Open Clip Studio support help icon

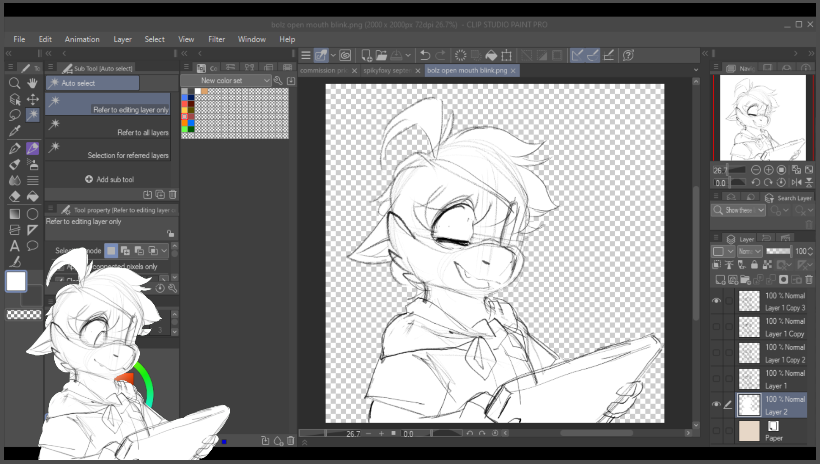(x=629, y=55)
